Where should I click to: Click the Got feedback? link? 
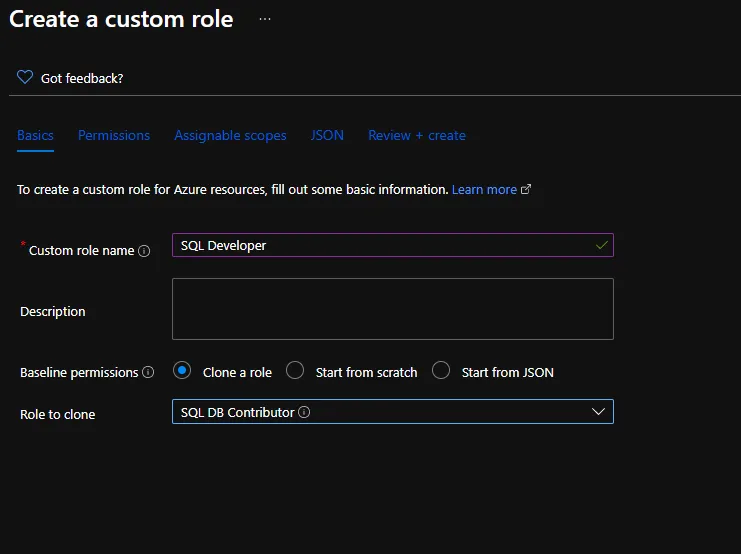tap(82, 78)
